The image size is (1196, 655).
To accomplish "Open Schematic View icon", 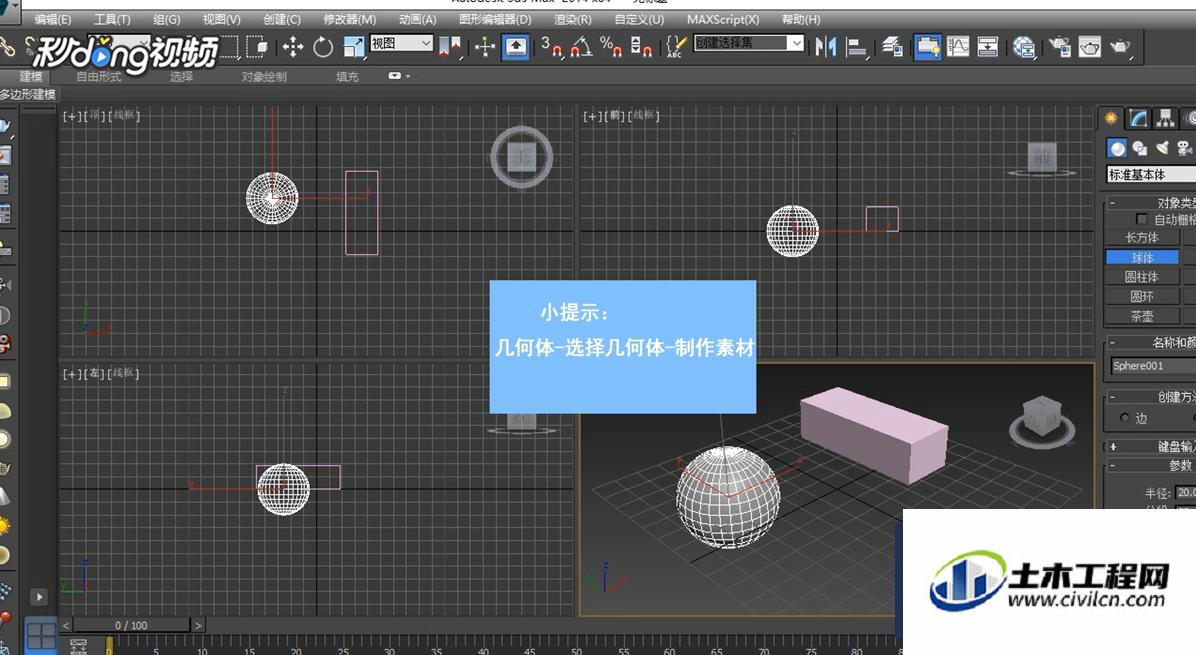I will pyautogui.click(x=988, y=47).
